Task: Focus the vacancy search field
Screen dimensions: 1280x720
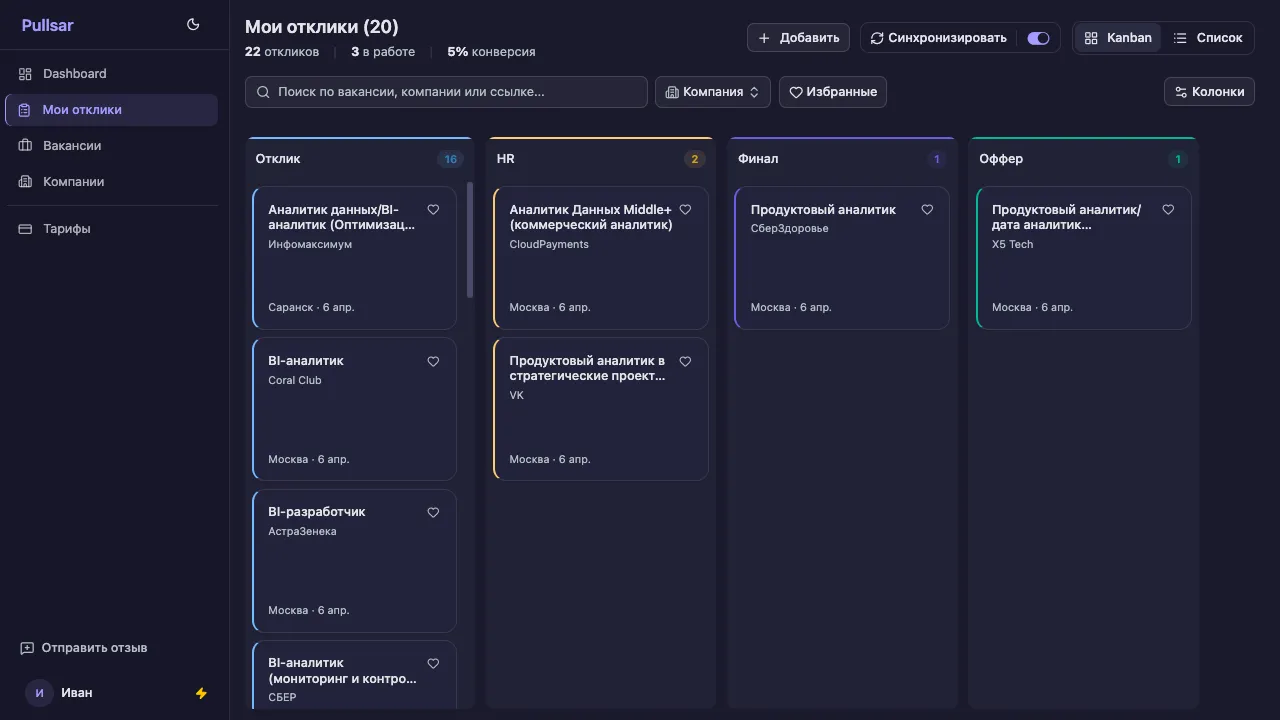Action: click(x=446, y=92)
